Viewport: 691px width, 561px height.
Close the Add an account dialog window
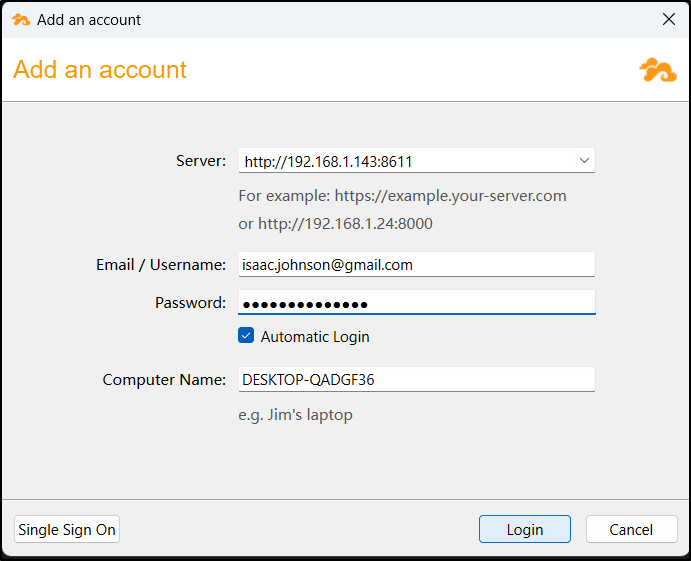coord(669,19)
